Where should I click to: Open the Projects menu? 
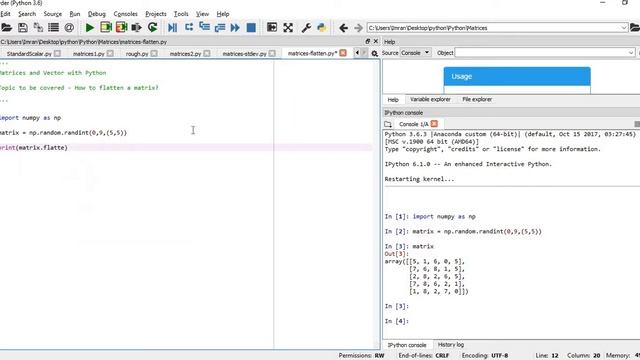coord(156,14)
